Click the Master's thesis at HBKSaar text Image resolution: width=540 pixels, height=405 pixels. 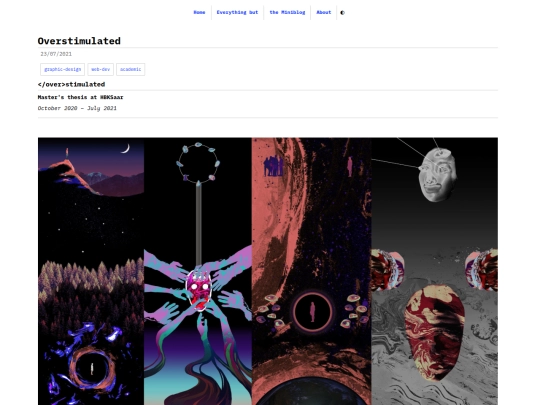click(80, 97)
